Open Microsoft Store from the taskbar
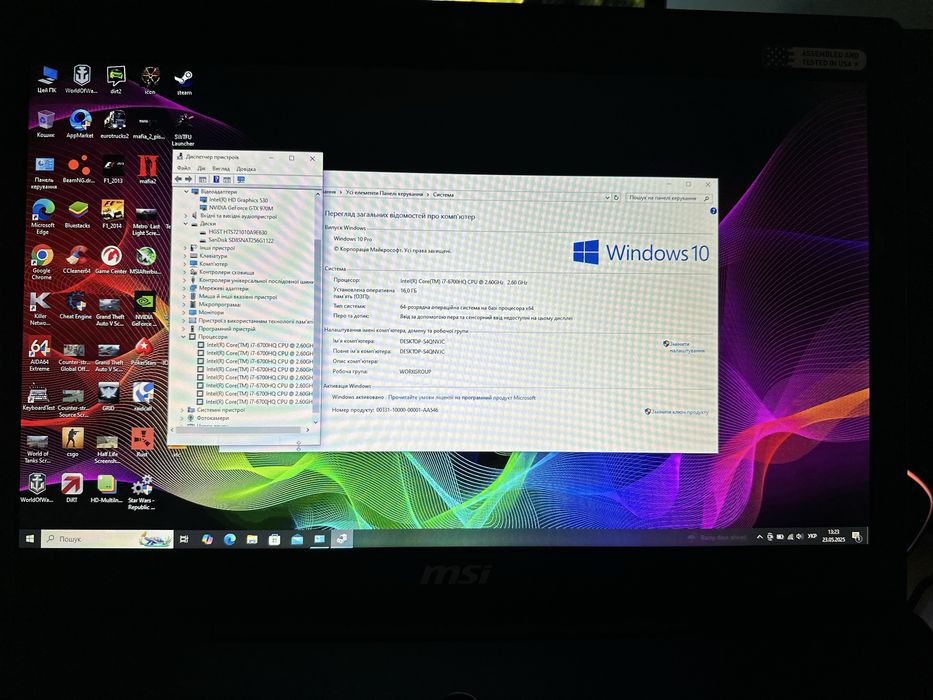Image resolution: width=933 pixels, height=700 pixels. tap(274, 539)
